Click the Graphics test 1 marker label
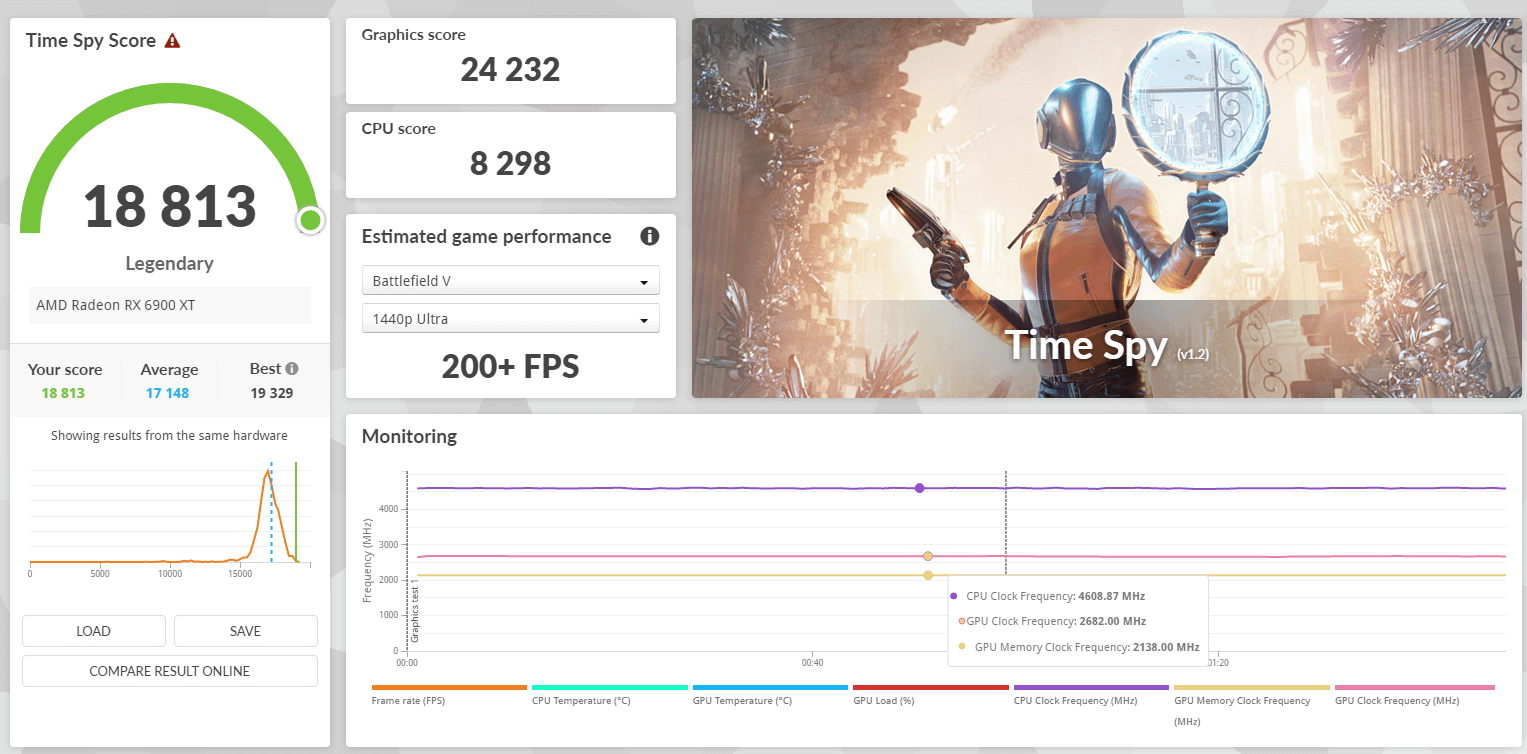This screenshot has height=754, width=1527. pos(414,609)
